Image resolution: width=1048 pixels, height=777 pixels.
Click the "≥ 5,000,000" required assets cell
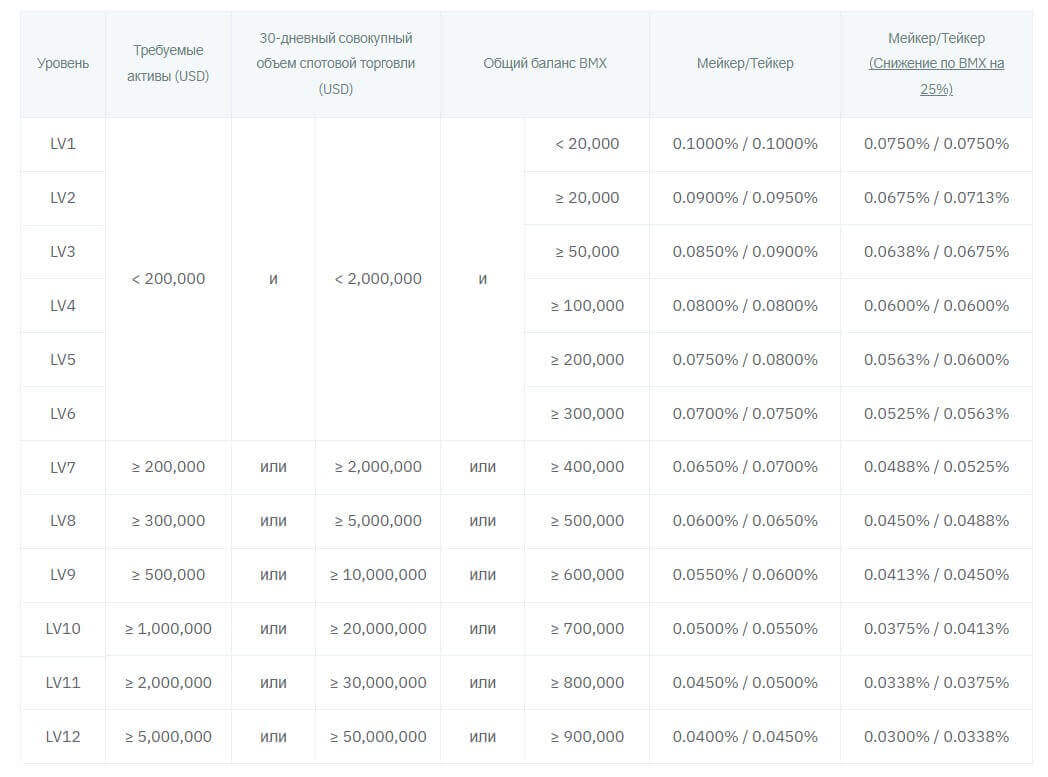click(168, 737)
